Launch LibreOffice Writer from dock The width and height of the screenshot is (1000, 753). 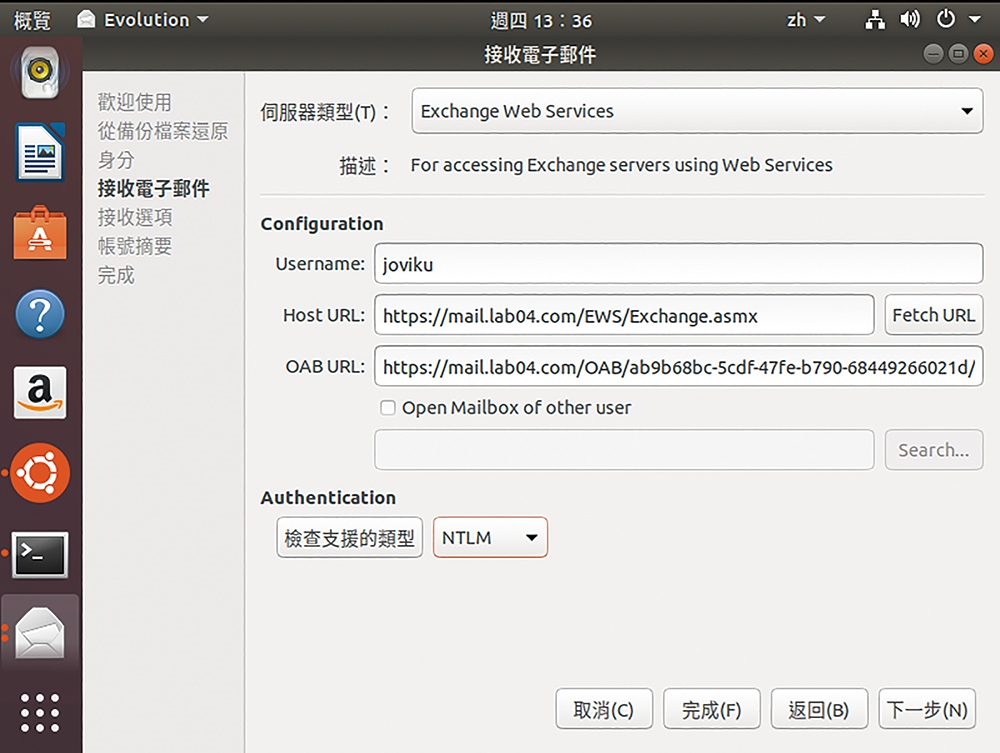40,152
